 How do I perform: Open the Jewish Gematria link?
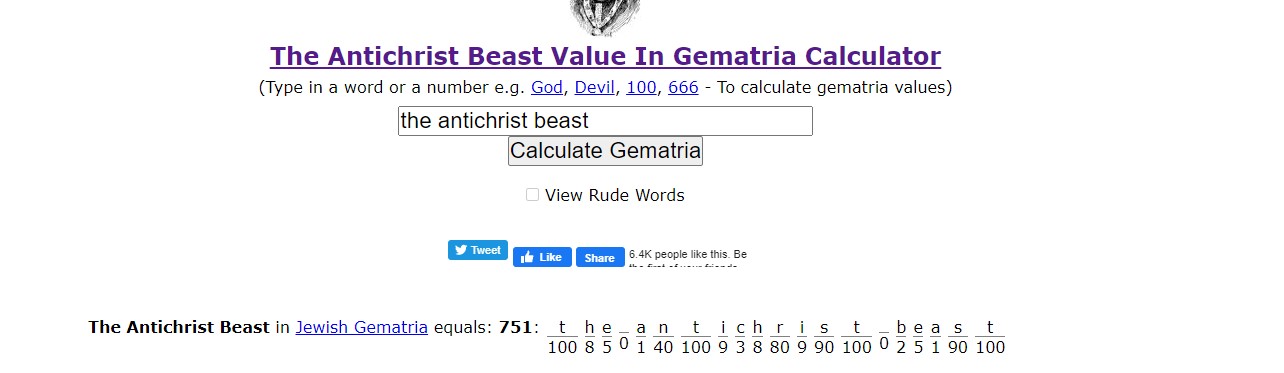[x=362, y=327]
